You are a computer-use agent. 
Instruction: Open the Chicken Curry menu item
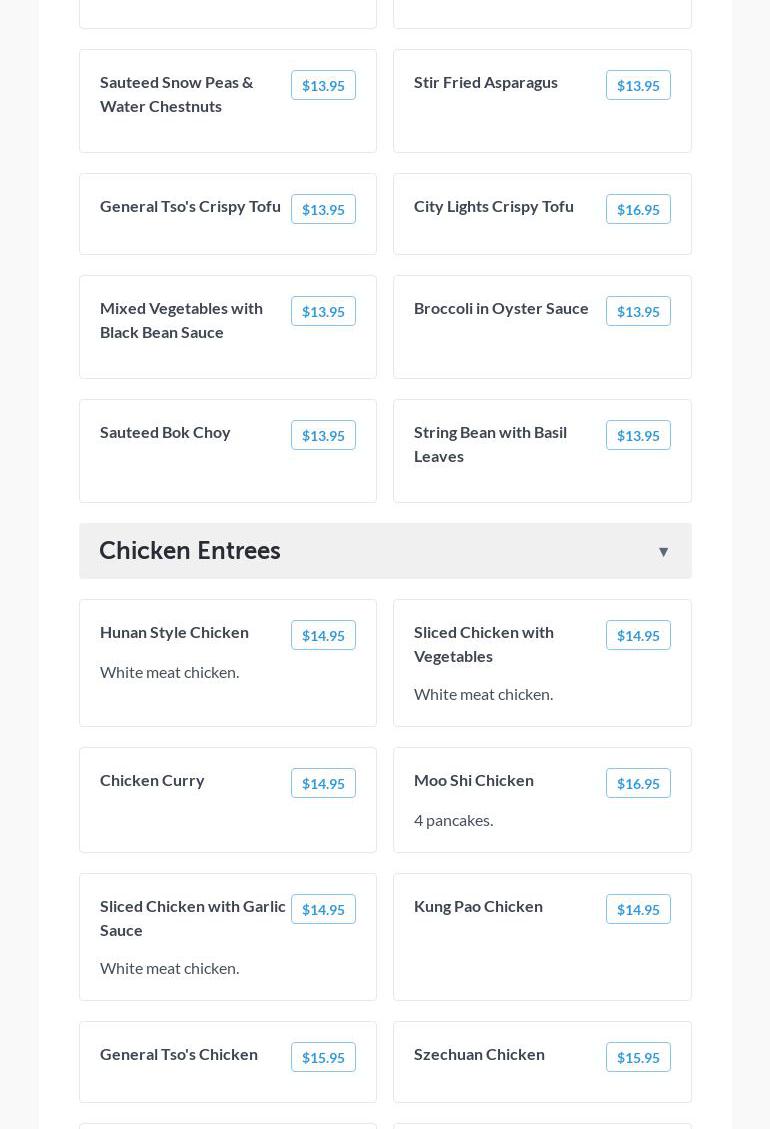pyautogui.click(x=152, y=780)
